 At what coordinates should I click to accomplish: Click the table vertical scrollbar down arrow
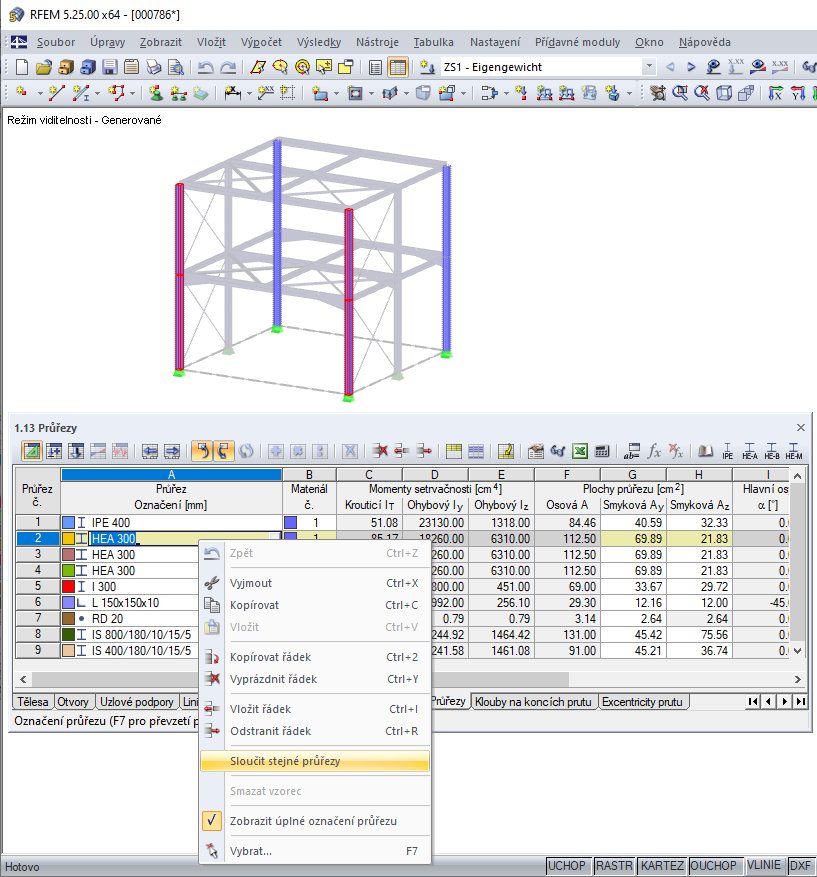click(798, 651)
